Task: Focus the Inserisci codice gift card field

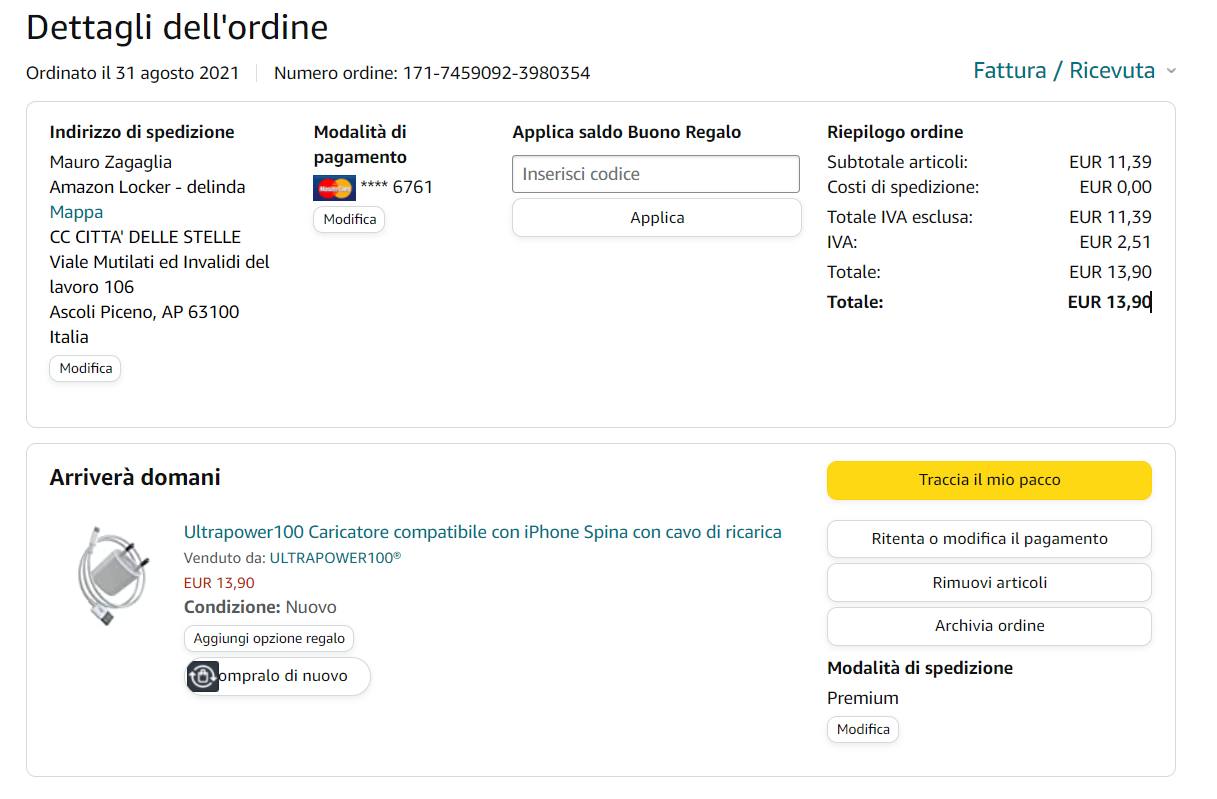Action: click(x=656, y=174)
